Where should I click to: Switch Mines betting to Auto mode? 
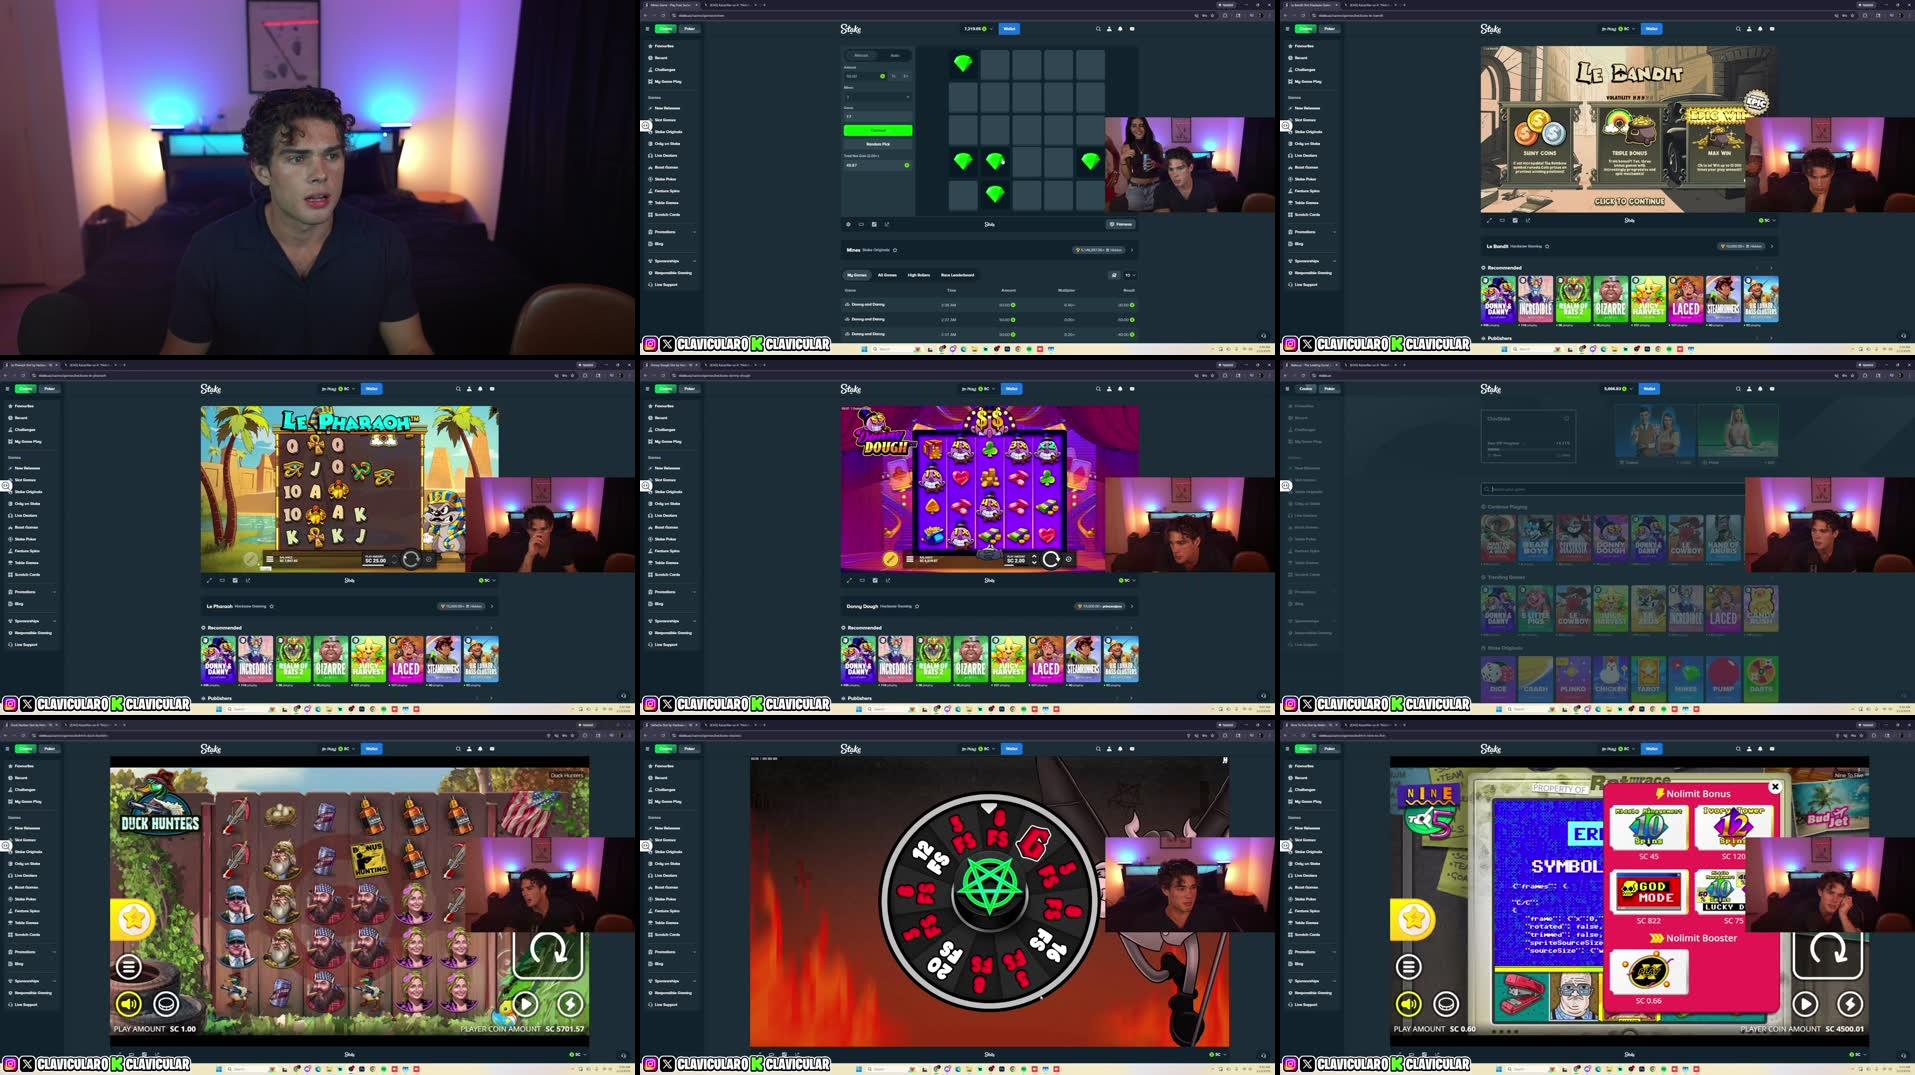pyautogui.click(x=895, y=56)
